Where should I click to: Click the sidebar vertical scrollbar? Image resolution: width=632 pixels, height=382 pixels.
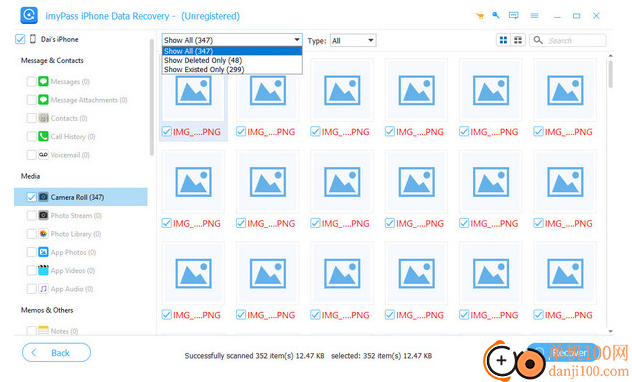pos(152,97)
